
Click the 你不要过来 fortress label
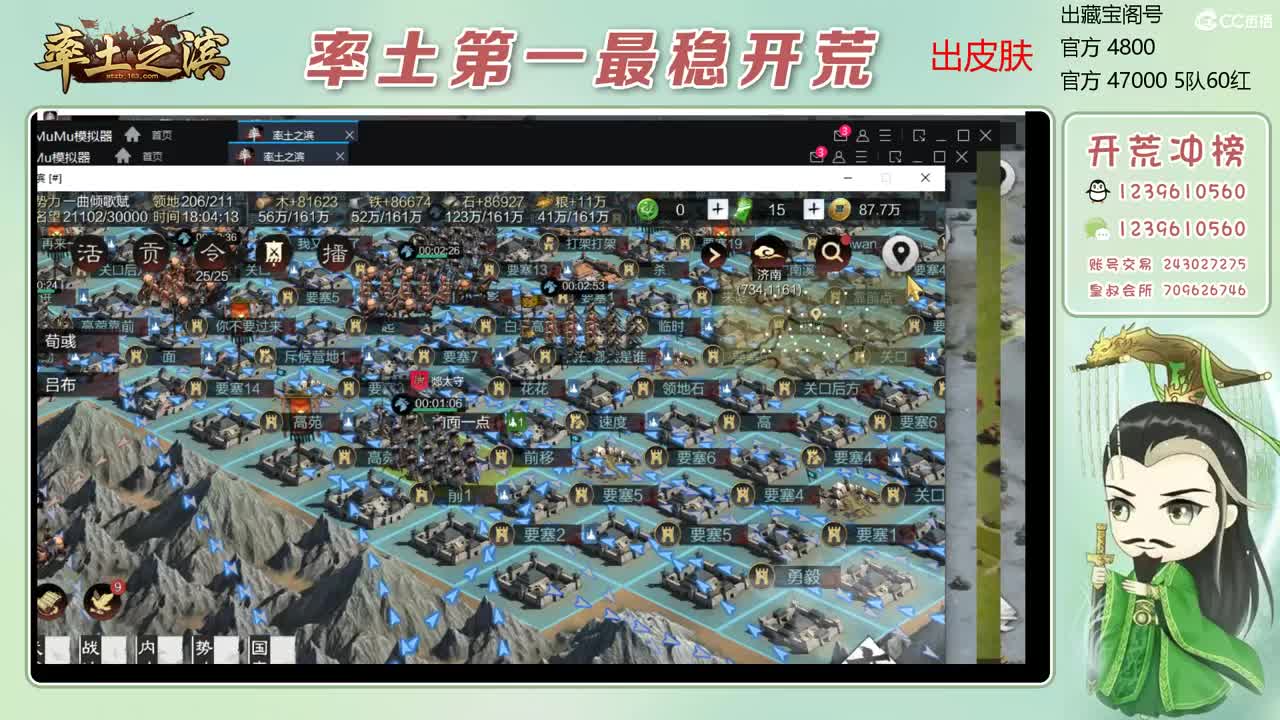[x=249, y=326]
